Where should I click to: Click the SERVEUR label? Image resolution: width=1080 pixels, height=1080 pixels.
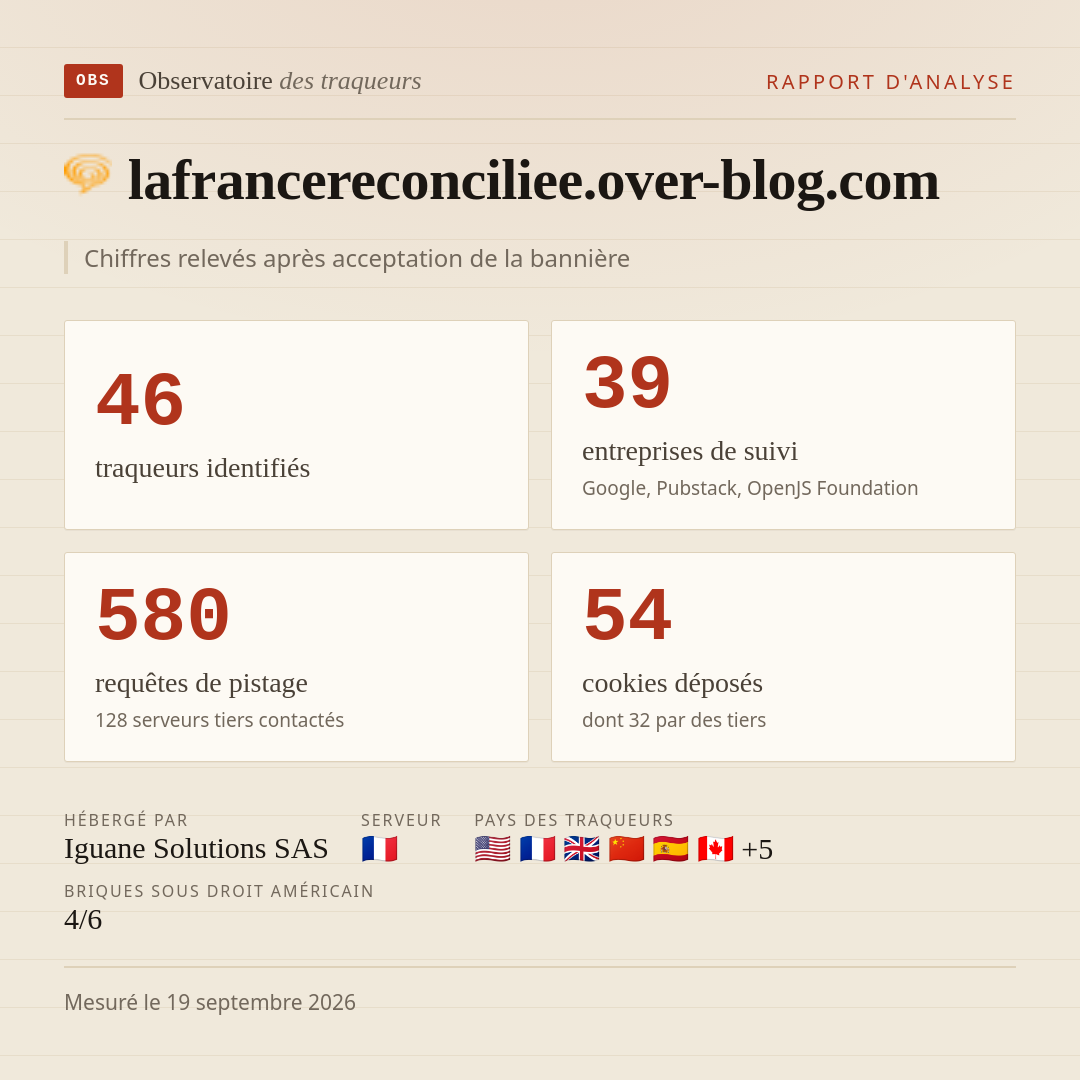tap(401, 820)
